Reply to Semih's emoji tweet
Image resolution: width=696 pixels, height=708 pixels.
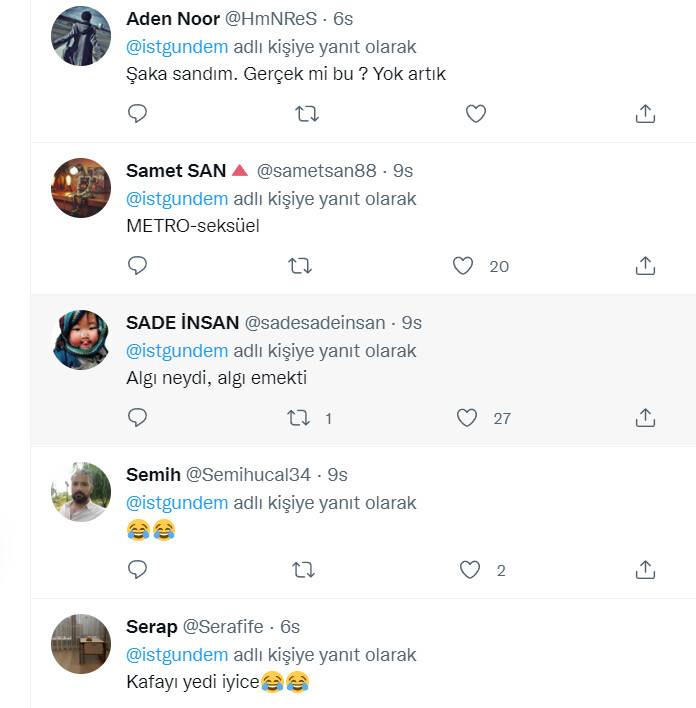pos(138,570)
